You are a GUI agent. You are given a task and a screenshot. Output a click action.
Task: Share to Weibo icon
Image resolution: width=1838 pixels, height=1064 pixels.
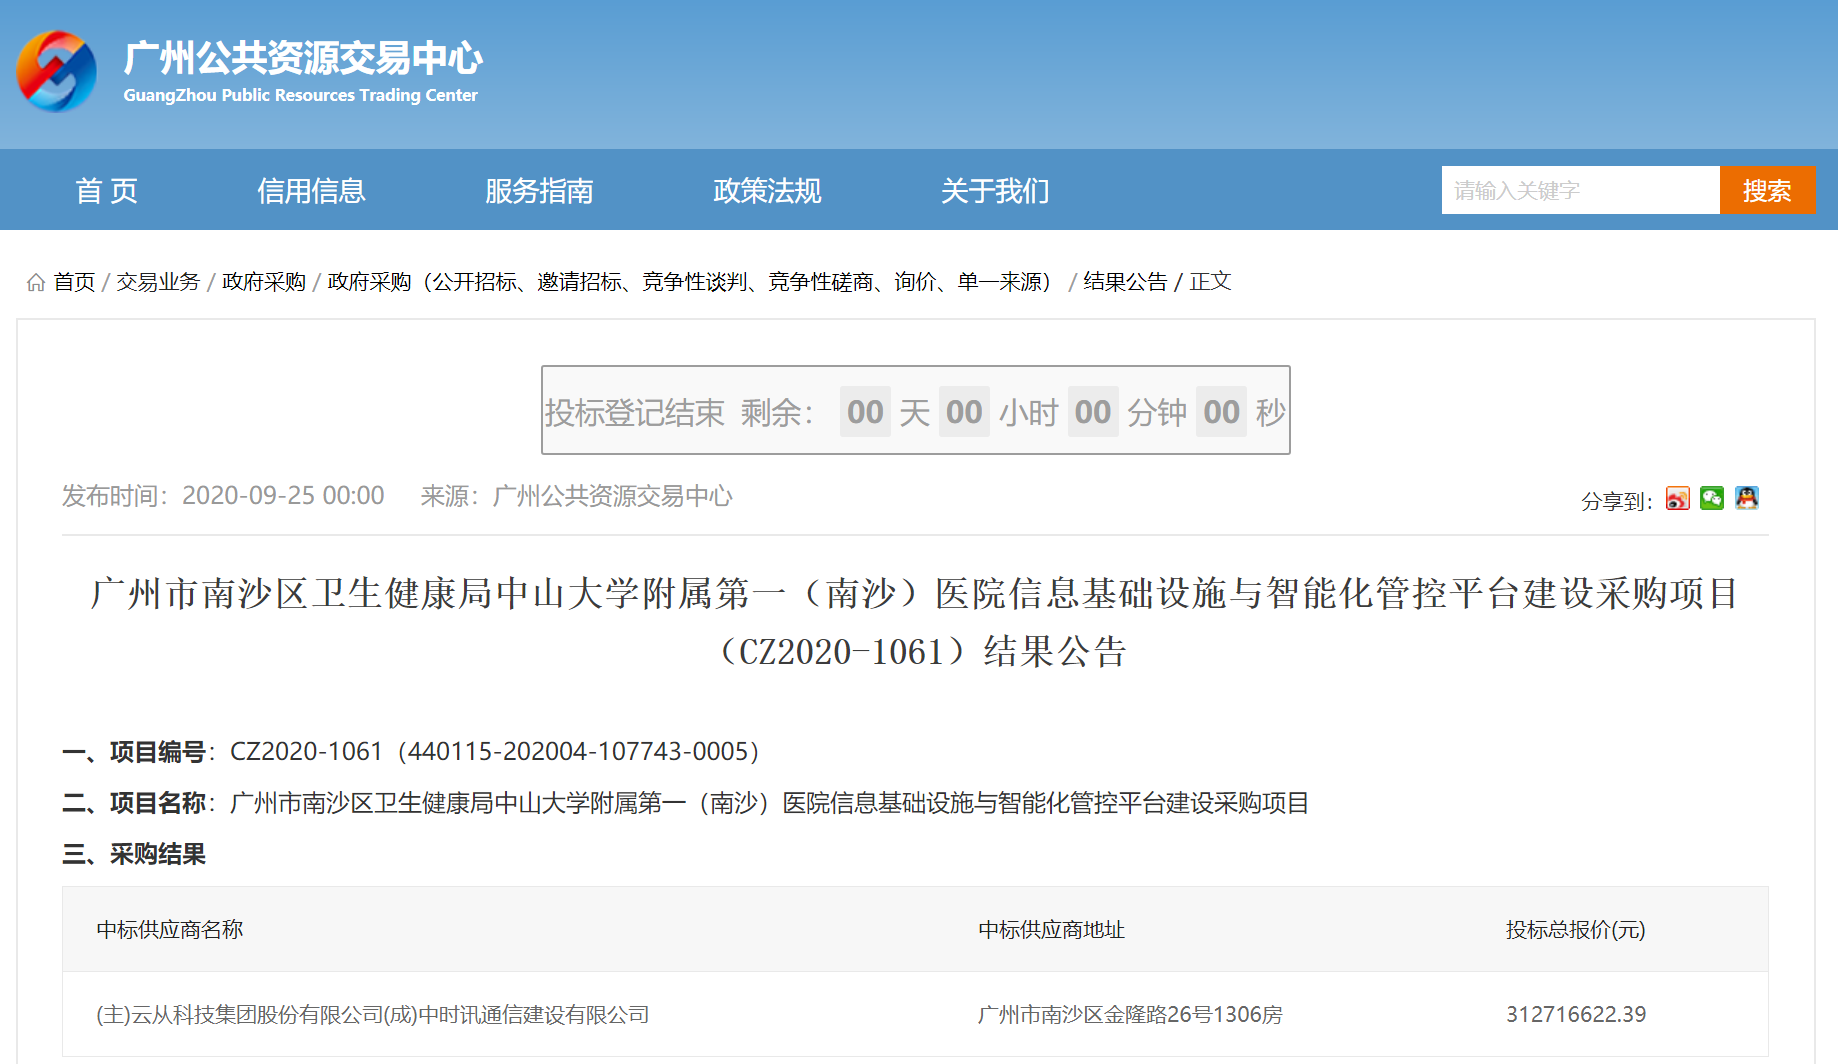tap(1677, 498)
